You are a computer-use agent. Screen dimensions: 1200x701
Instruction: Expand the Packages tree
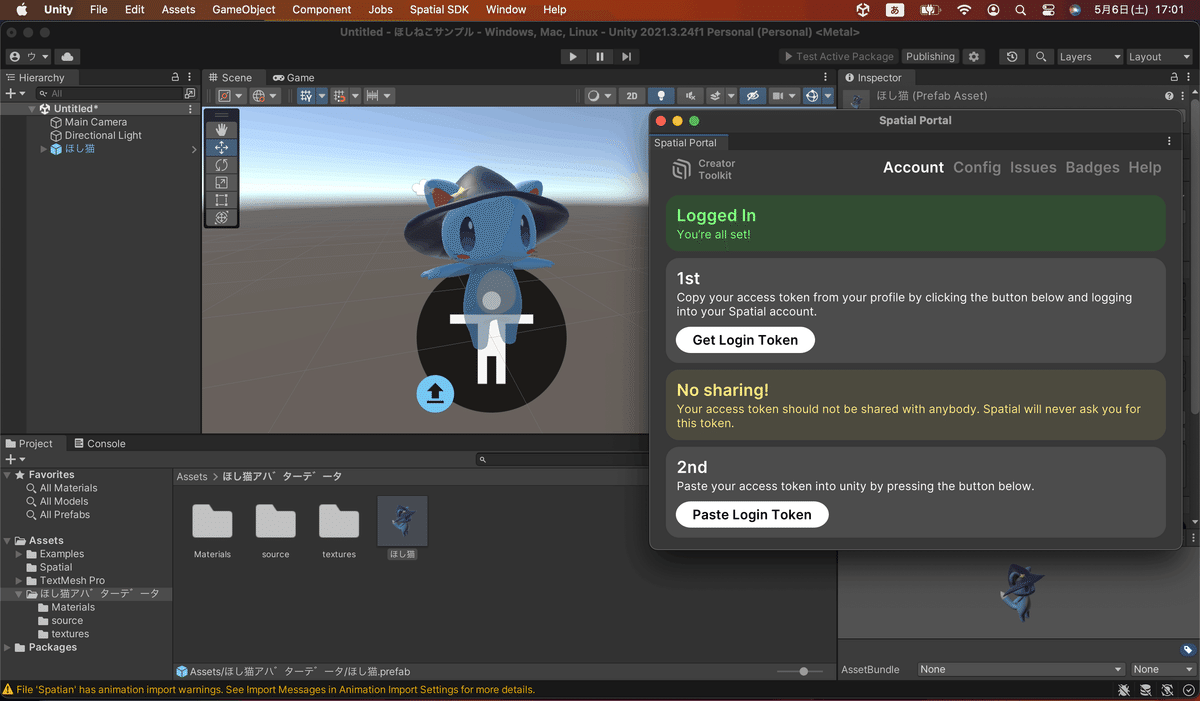click(x=8, y=647)
